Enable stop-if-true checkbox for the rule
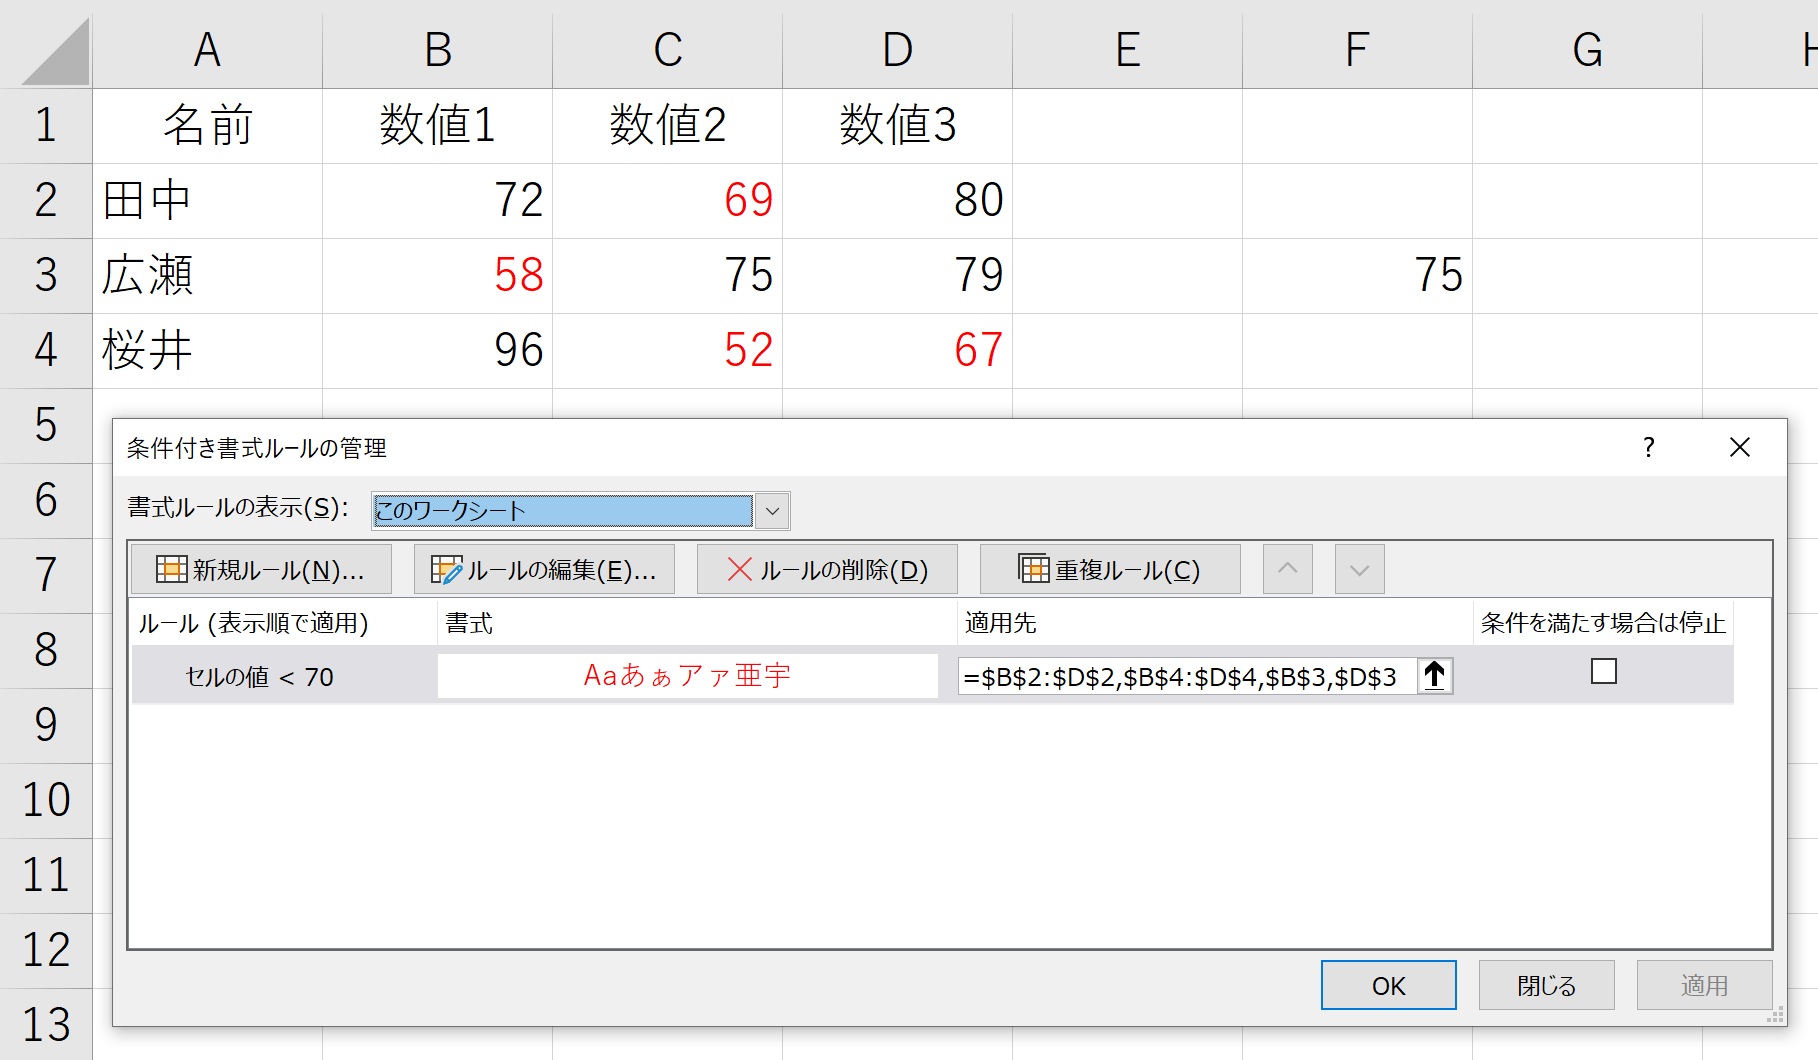The width and height of the screenshot is (1818, 1060). [1603, 672]
